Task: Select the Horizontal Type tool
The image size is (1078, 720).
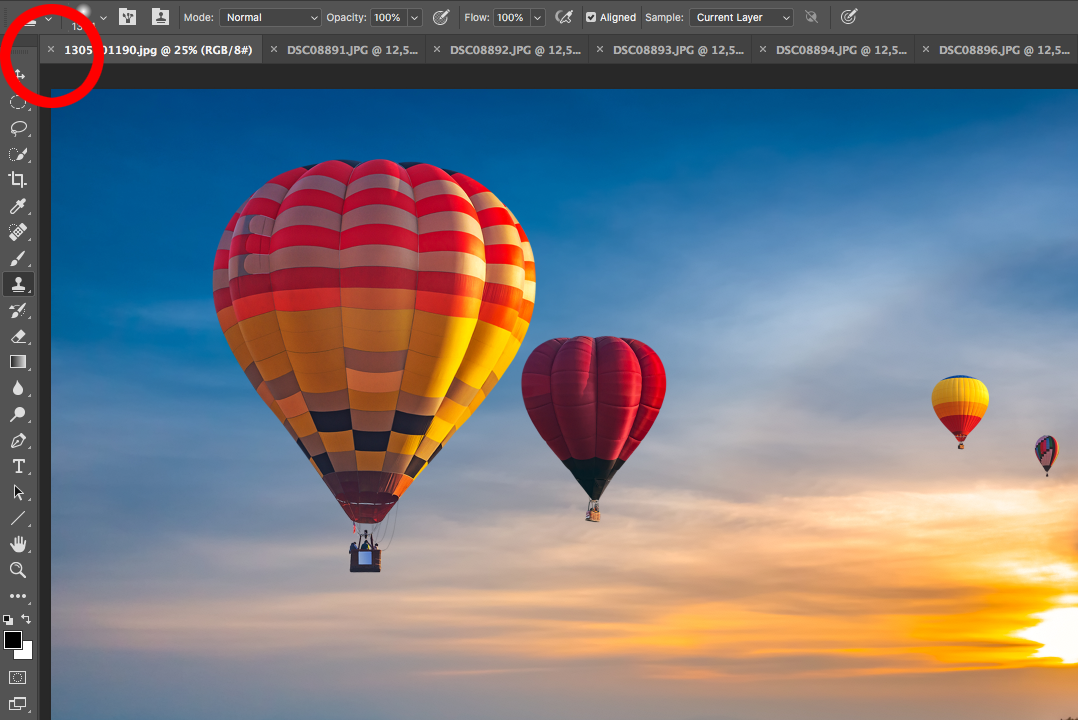Action: (18, 466)
